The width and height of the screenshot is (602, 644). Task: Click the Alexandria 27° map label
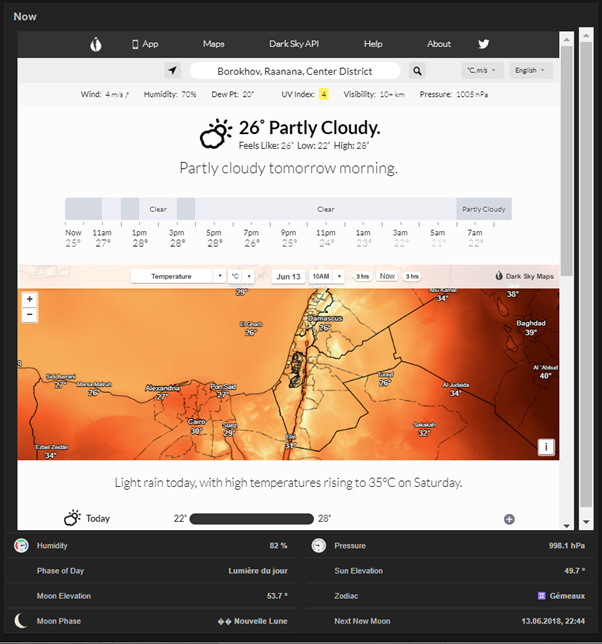163,392
